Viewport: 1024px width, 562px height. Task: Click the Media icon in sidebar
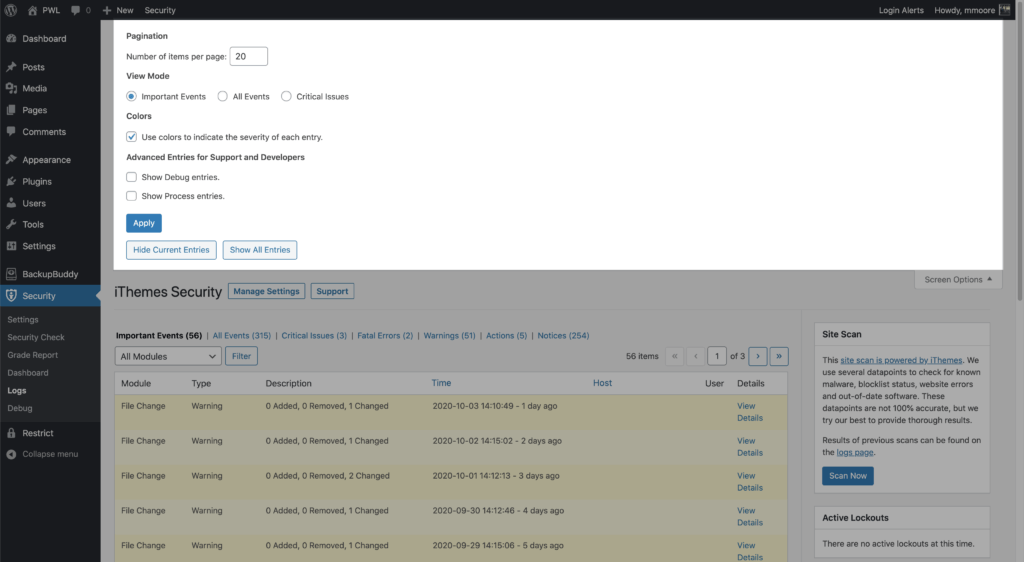click(x=11, y=88)
